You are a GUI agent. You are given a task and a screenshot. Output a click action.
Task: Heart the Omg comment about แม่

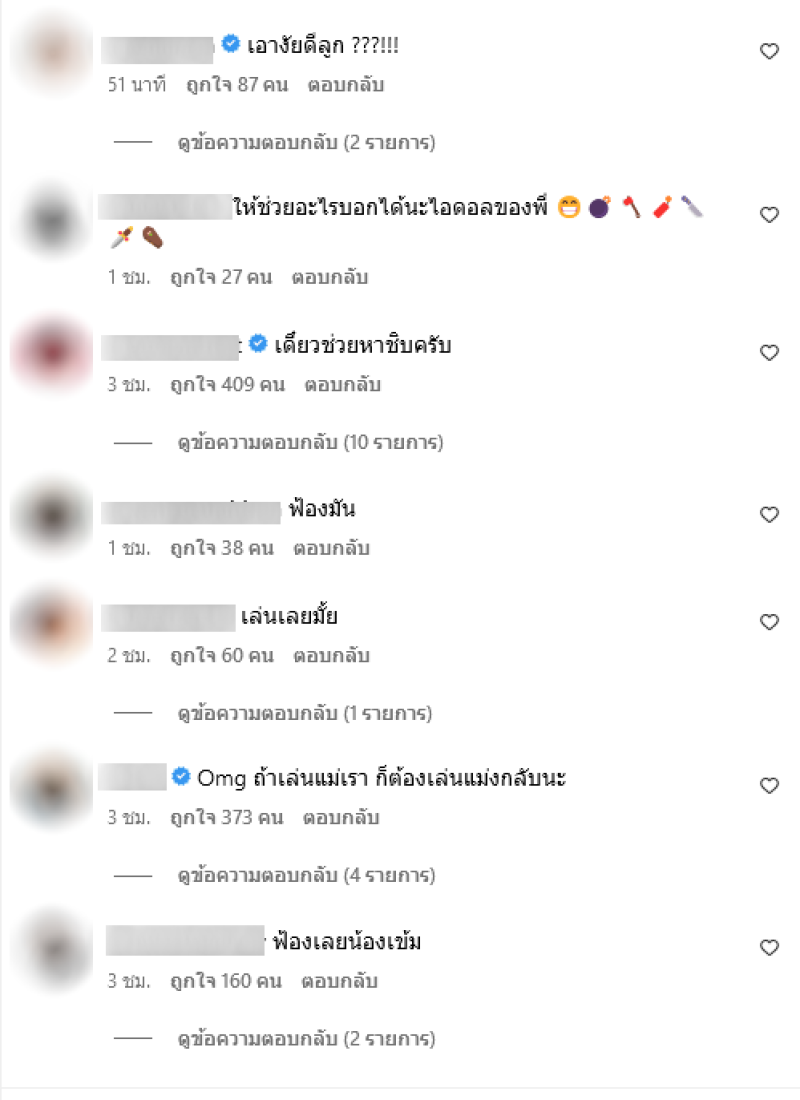click(x=769, y=786)
